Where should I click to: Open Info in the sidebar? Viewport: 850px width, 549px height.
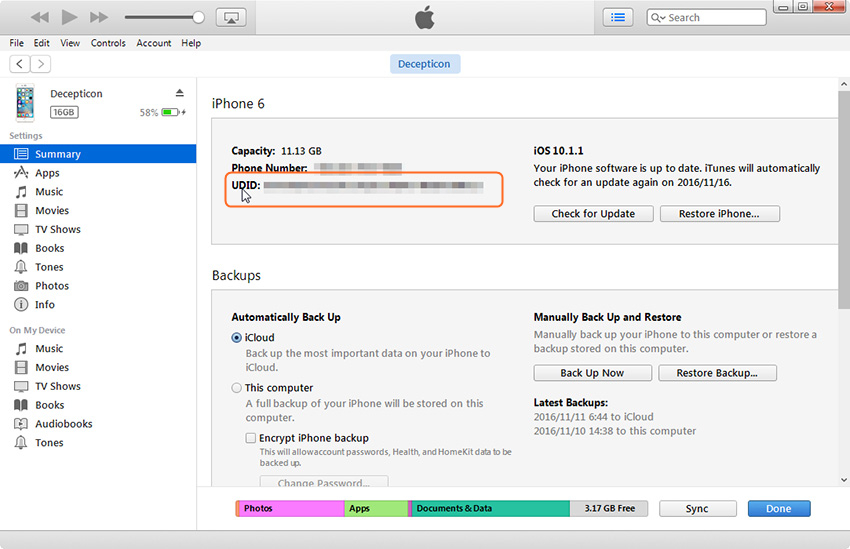[98, 305]
